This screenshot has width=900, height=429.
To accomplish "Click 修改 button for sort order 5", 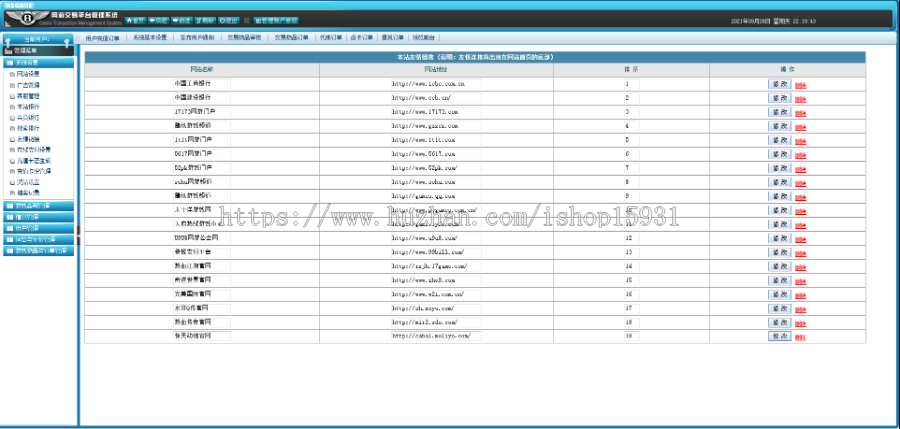I will click(779, 140).
